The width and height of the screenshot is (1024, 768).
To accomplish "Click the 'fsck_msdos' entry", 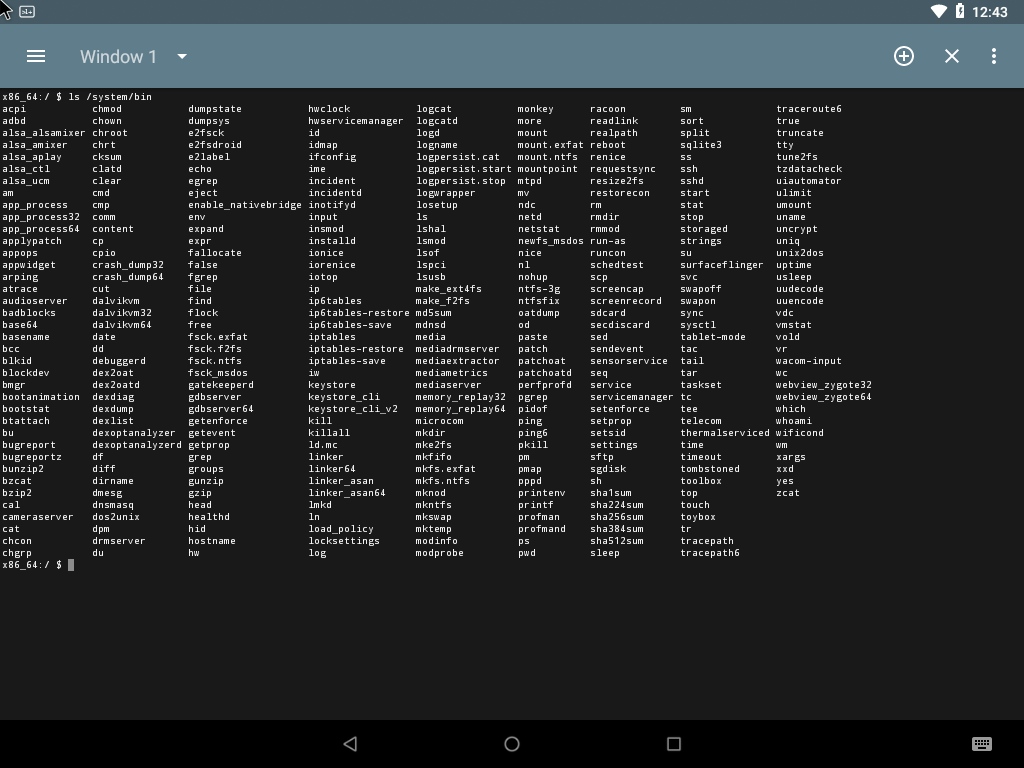I will [218, 373].
